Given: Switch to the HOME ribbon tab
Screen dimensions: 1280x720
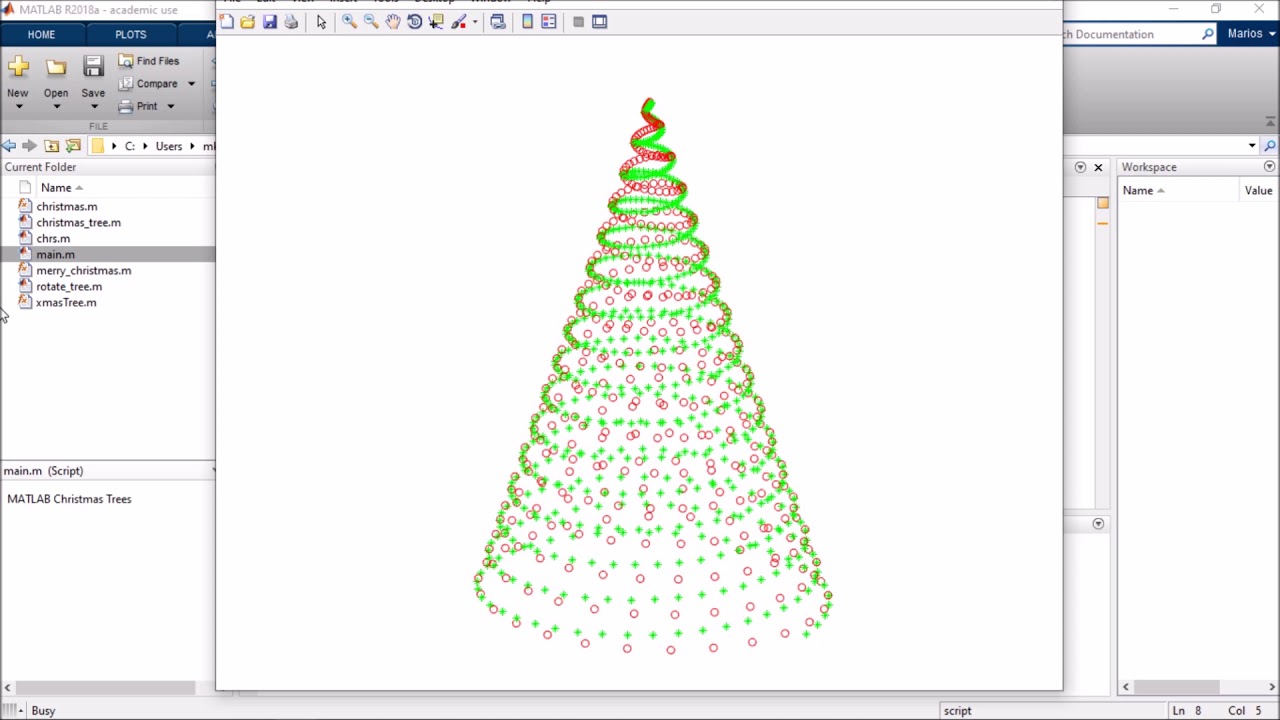Looking at the screenshot, I should click(41, 34).
